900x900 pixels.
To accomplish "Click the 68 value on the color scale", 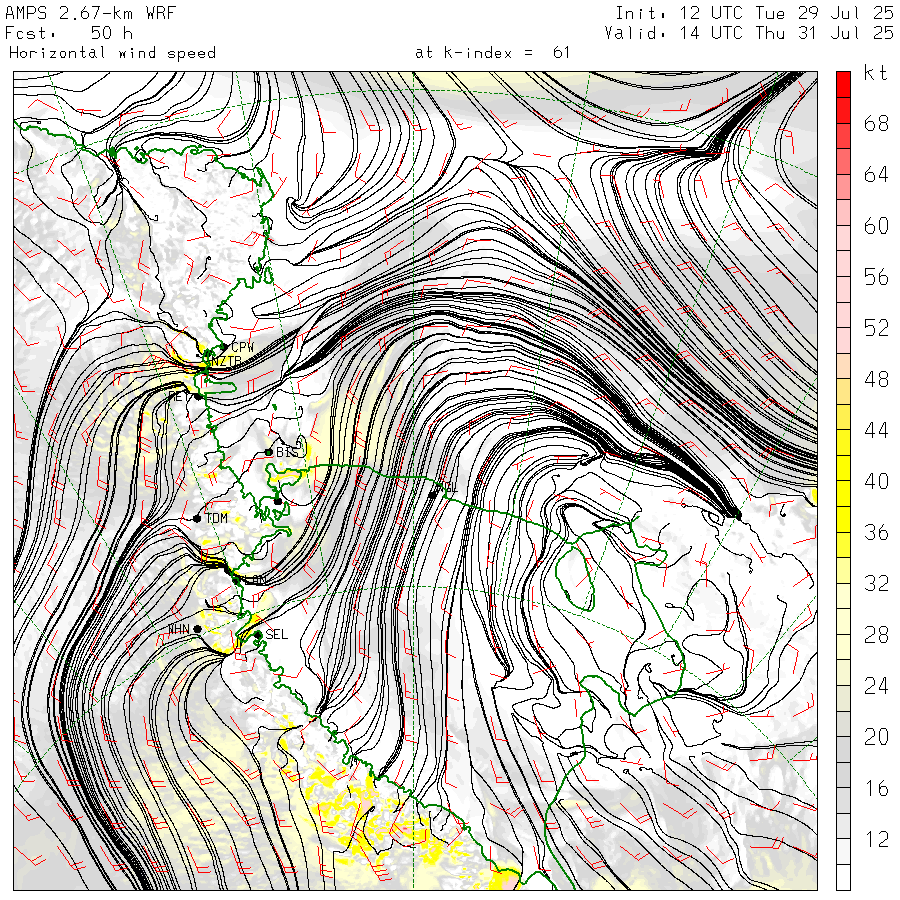I will point(876,123).
